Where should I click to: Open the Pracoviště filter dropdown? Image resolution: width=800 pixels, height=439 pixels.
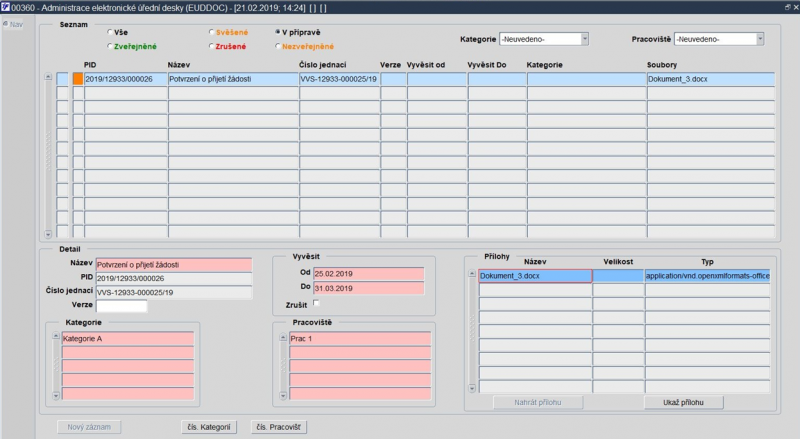(x=760, y=39)
